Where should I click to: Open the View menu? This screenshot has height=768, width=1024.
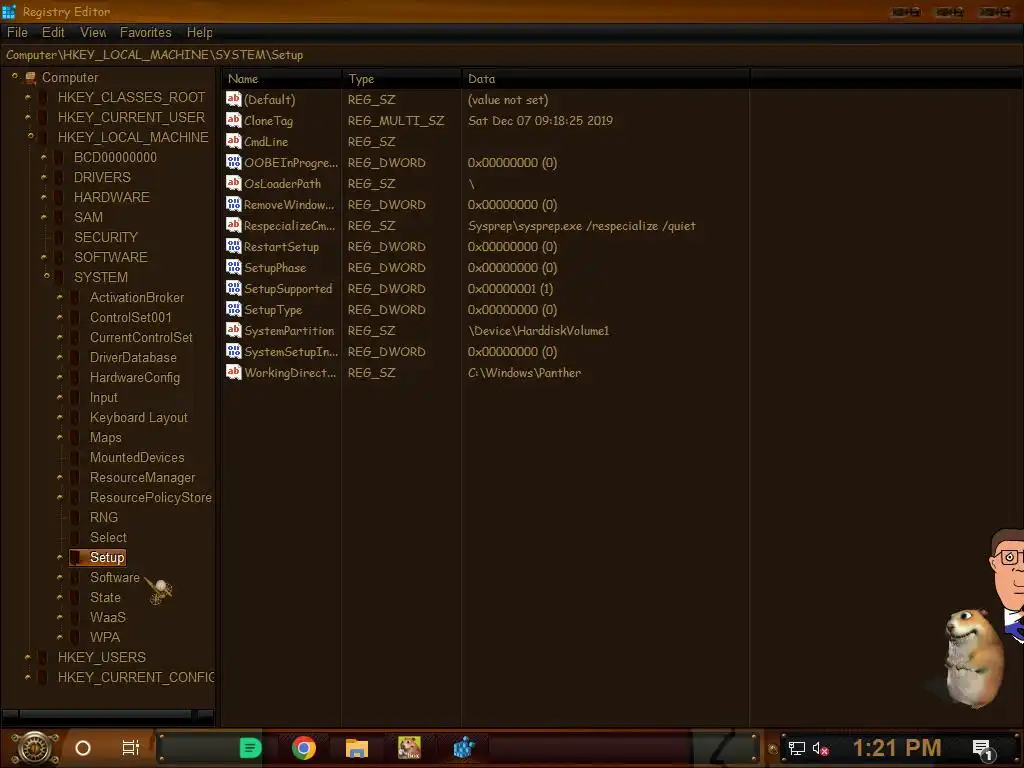(93, 33)
